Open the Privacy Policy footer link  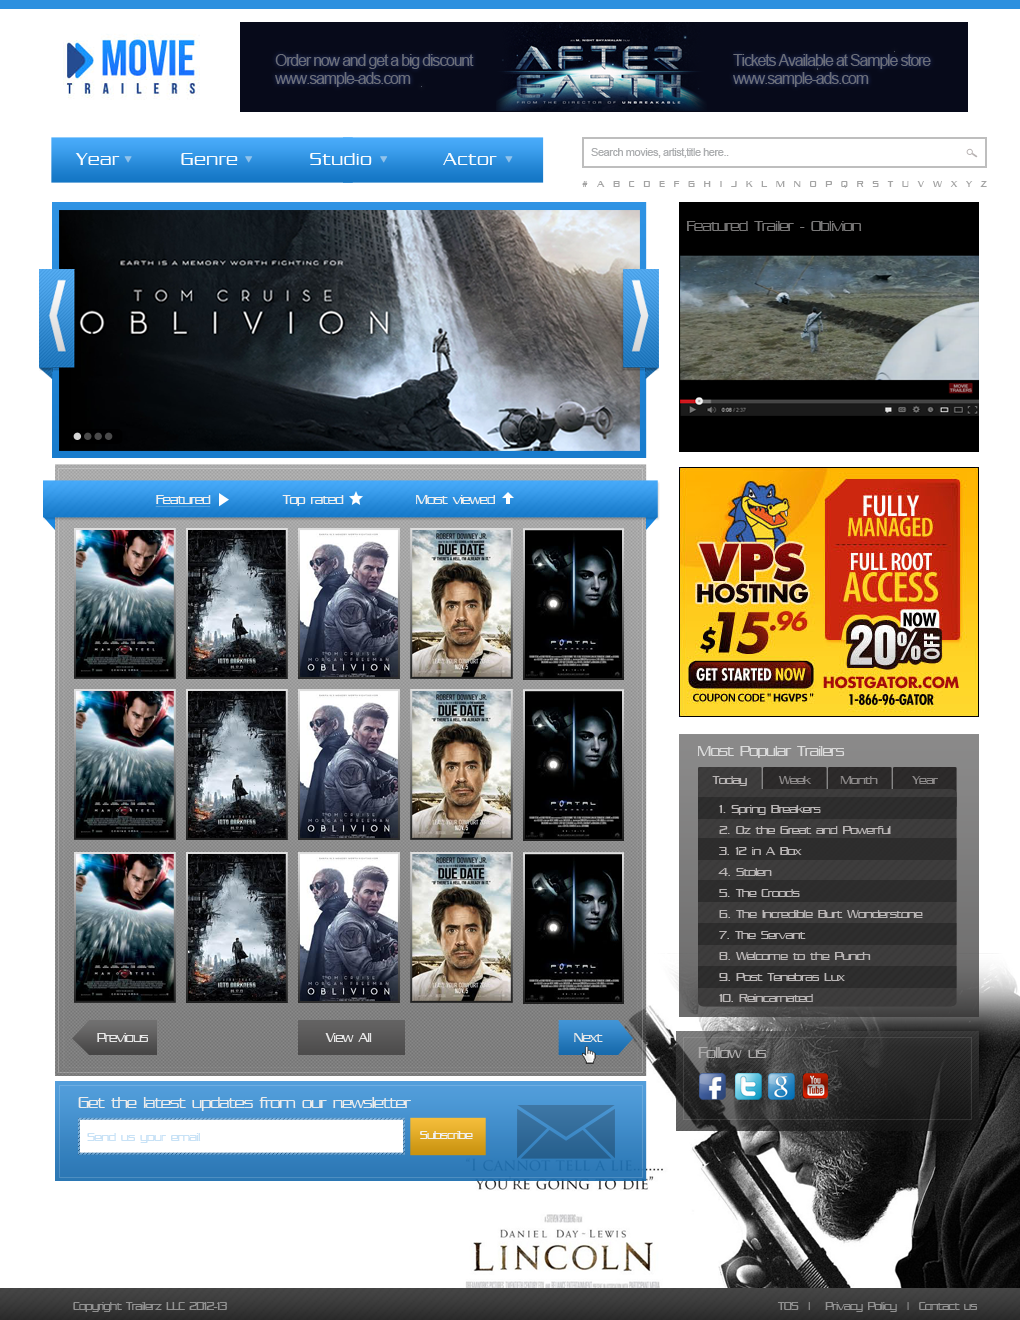860,1306
